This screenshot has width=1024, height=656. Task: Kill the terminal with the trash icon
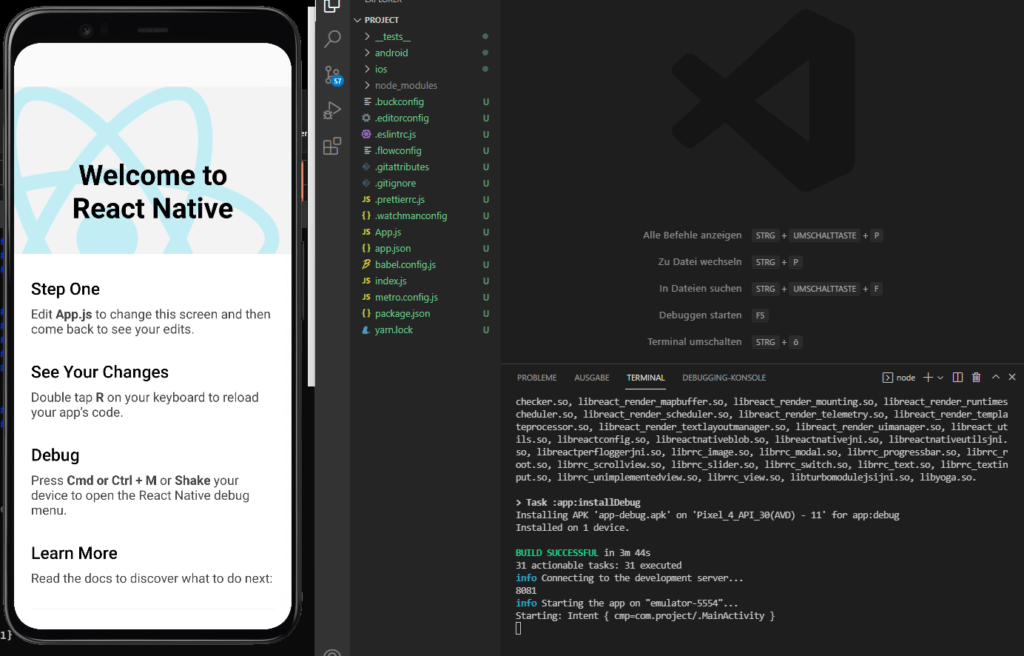pos(976,377)
